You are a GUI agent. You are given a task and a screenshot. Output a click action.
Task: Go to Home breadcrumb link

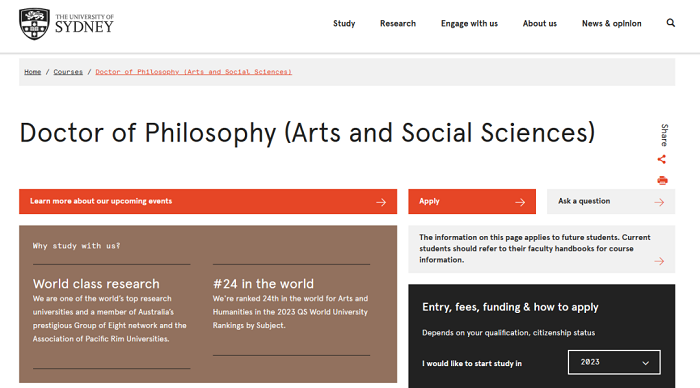[x=33, y=72]
